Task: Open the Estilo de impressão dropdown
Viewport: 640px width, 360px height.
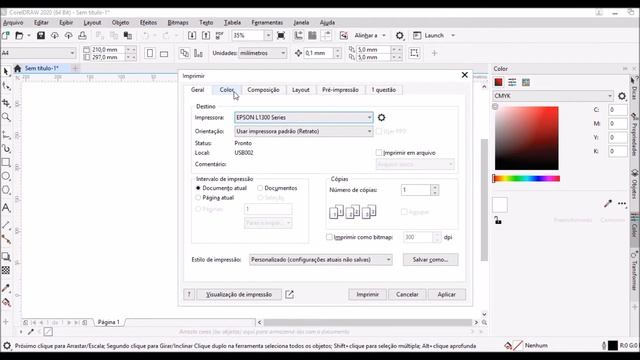Action: click(x=321, y=260)
